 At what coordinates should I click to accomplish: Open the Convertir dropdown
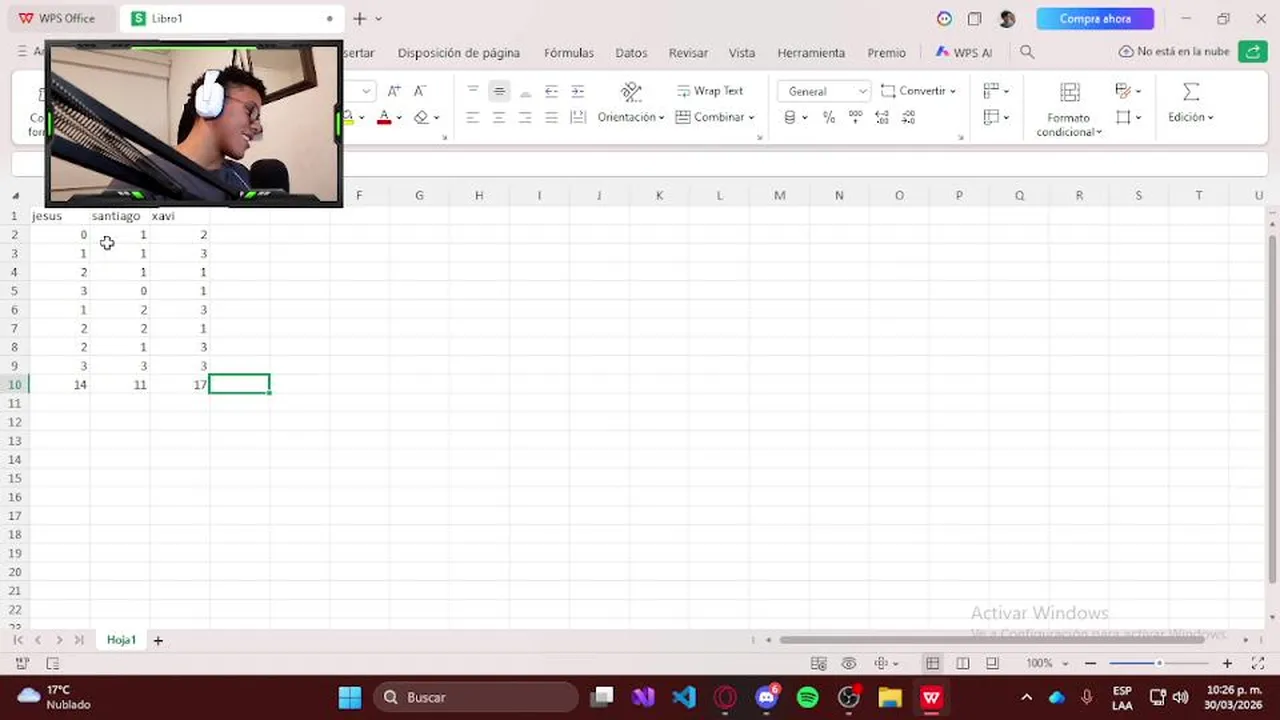pyautogui.click(x=918, y=91)
